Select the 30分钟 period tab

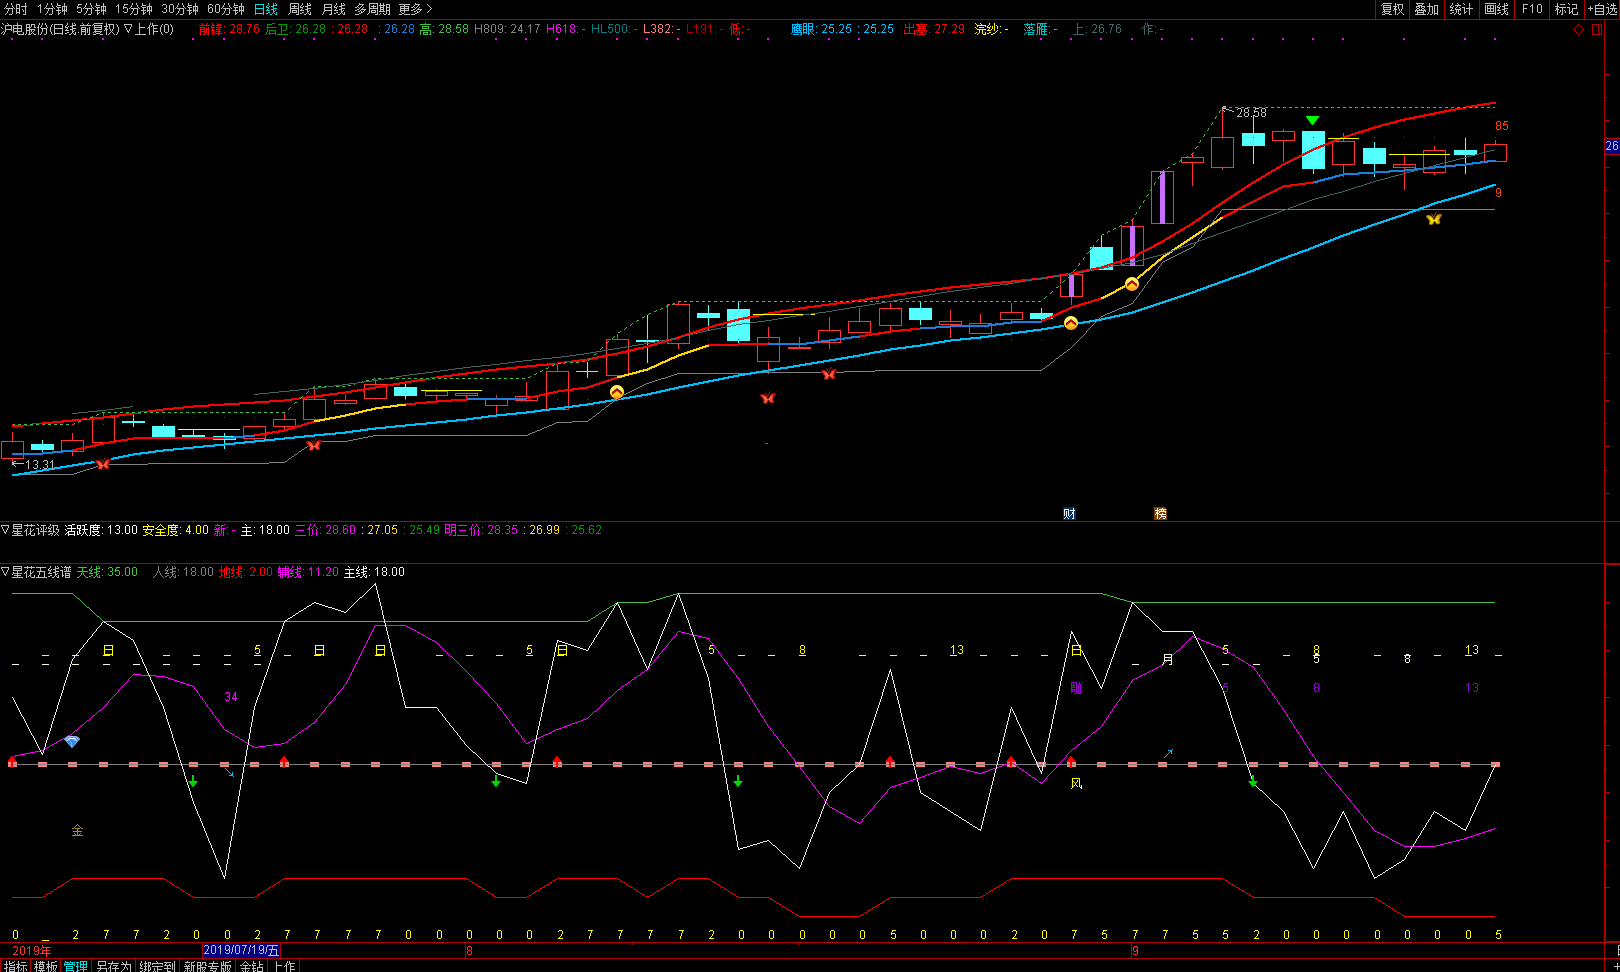[180, 9]
